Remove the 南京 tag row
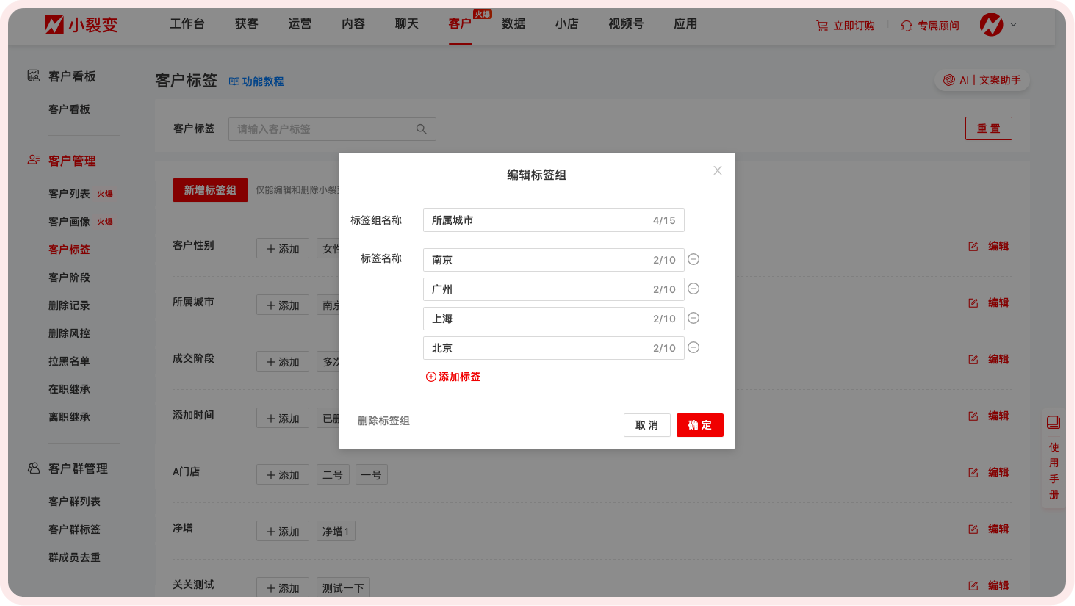This screenshot has width=1075, height=606. [694, 260]
